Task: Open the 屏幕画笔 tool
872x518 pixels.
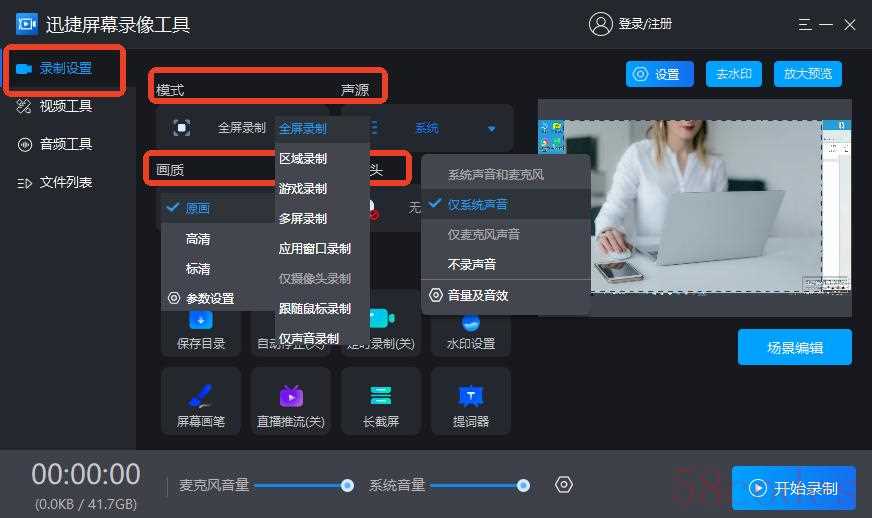Action: 201,401
